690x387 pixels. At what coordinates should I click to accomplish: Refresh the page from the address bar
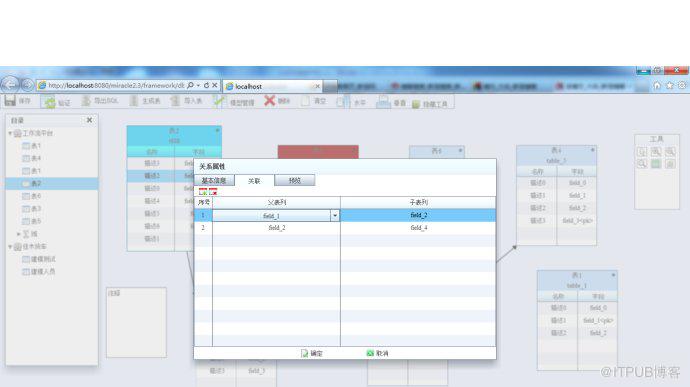coord(206,85)
